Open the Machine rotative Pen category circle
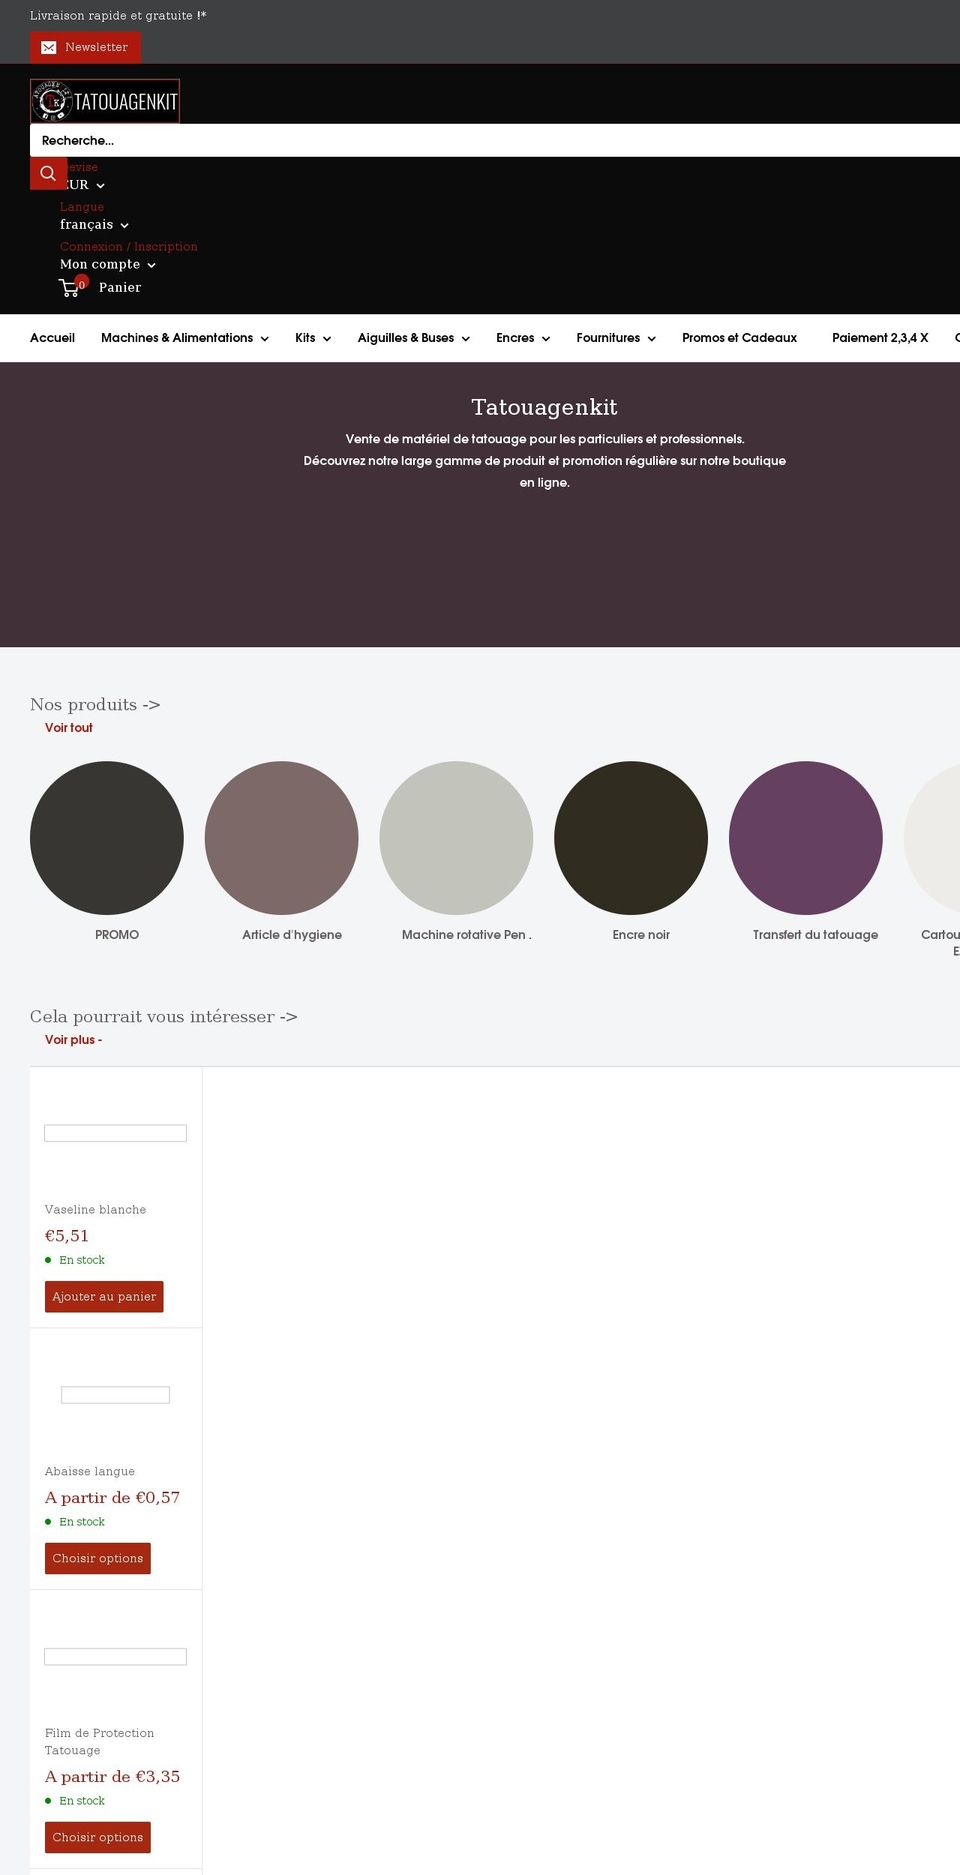The height and width of the screenshot is (1875, 960). 456,838
